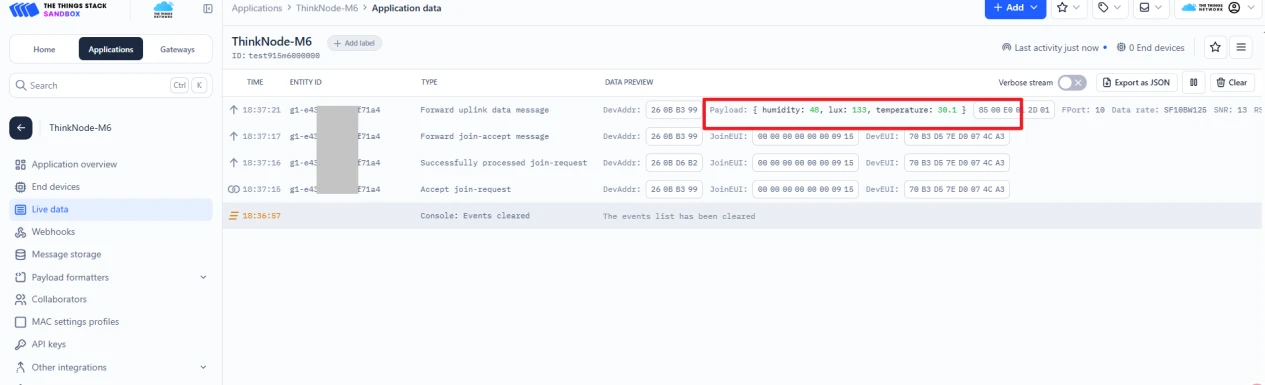Click 0 End devices indicator
The image size is (1265, 385).
pyautogui.click(x=1150, y=47)
